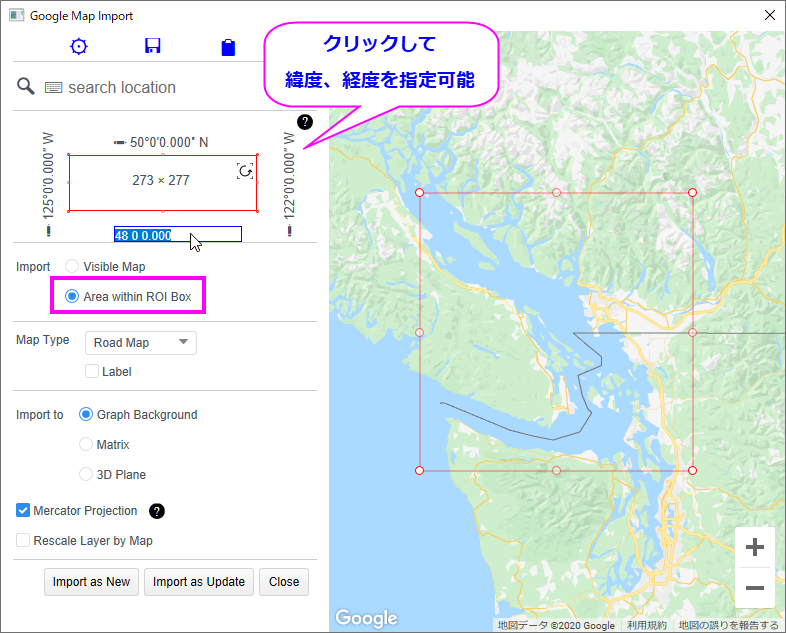Click the east longitude 122°0'0.000" W
The image size is (786, 633).
coord(289,175)
